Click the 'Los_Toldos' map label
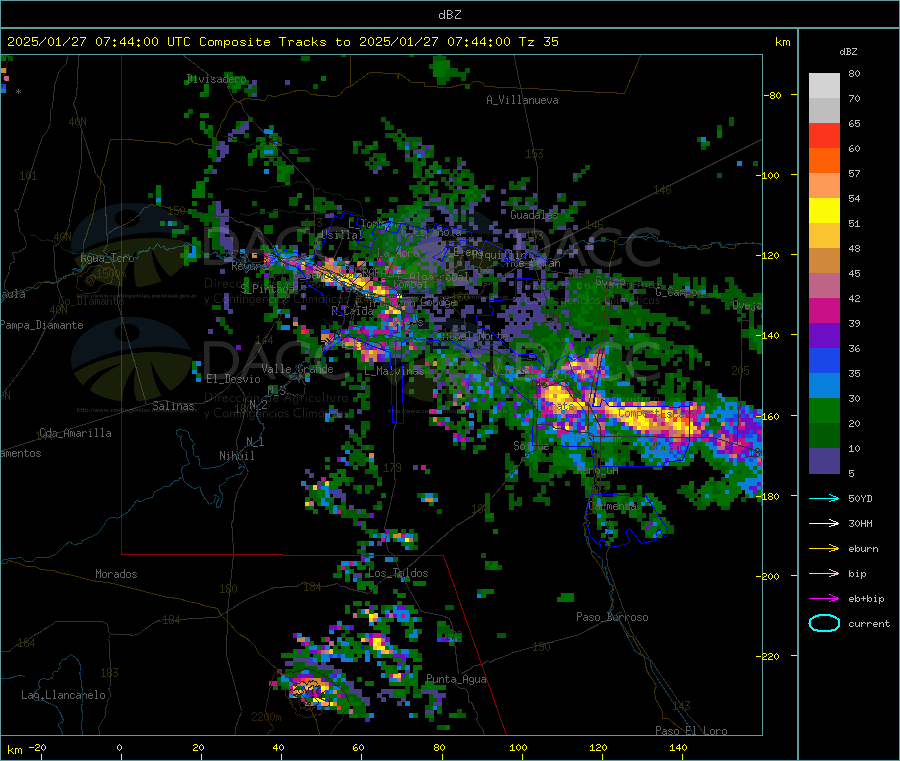 click(x=398, y=573)
